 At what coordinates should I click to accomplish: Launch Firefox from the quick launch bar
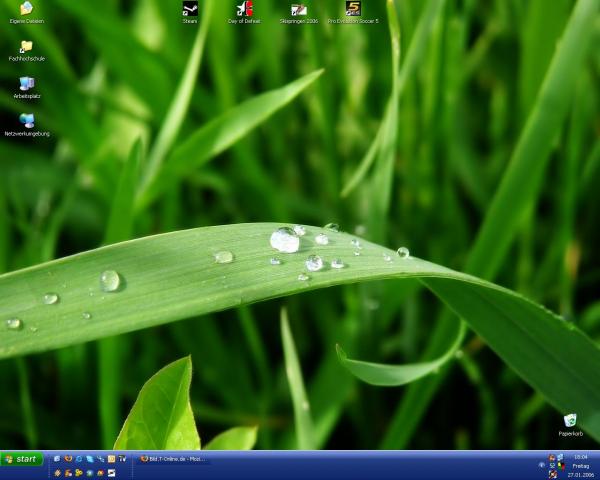click(68, 459)
